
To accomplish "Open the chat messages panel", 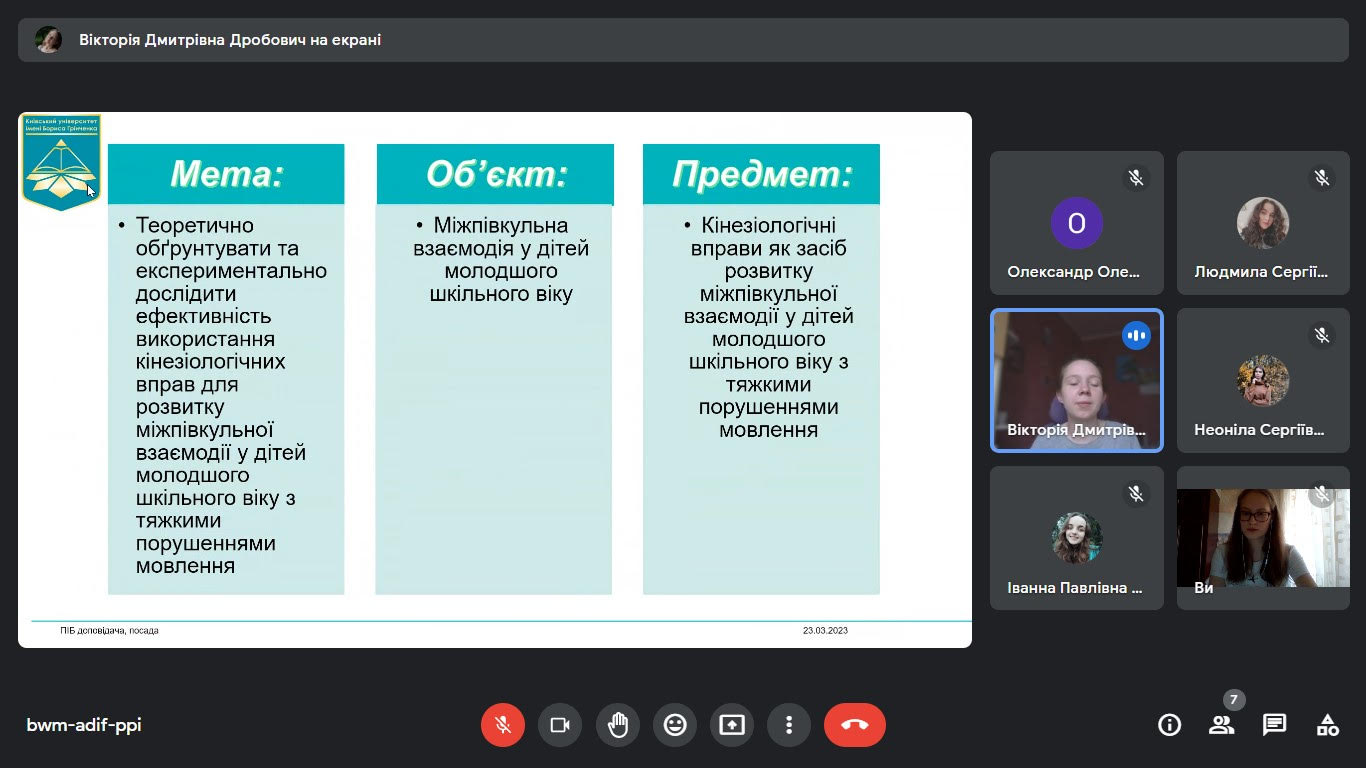I will (x=1274, y=725).
